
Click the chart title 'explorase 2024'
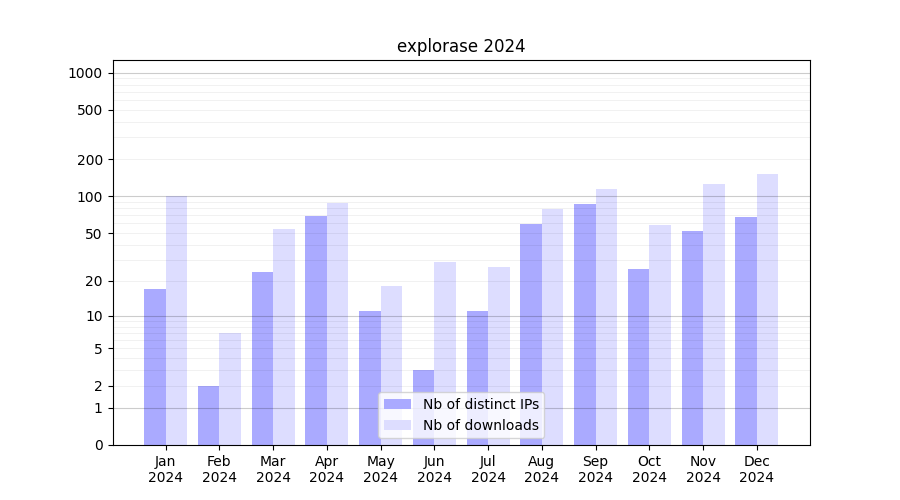point(461,46)
